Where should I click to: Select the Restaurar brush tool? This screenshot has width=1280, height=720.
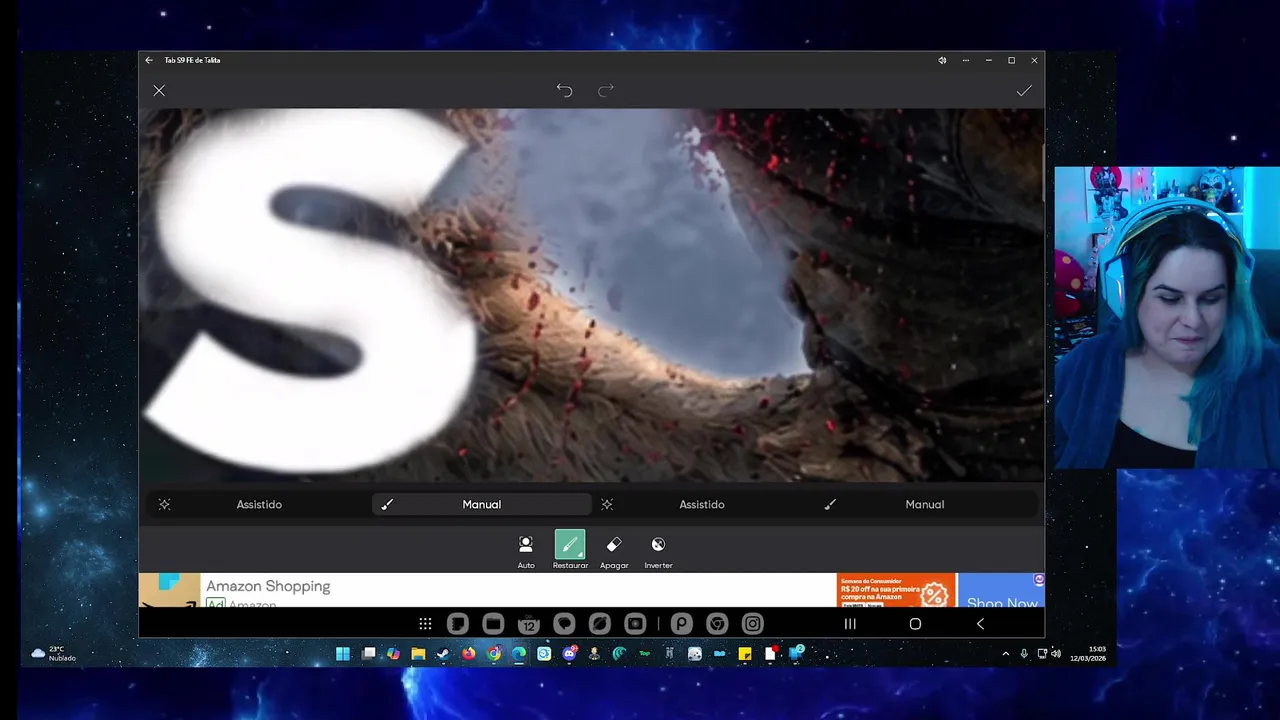(570, 551)
